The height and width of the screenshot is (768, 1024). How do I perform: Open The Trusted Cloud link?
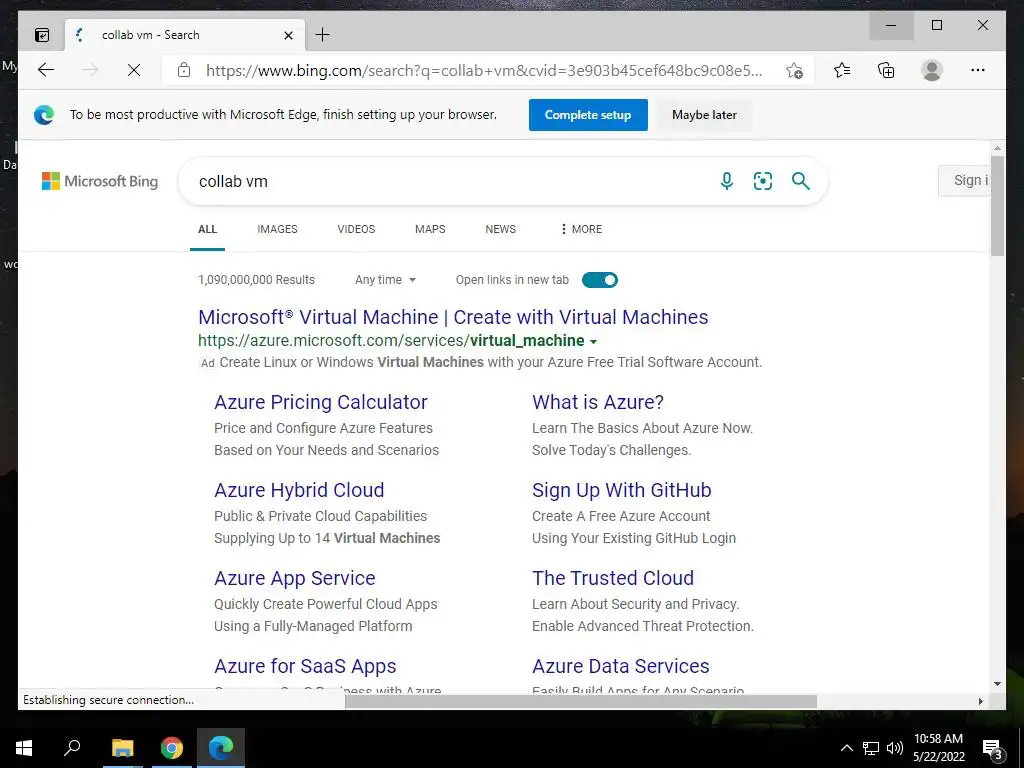[x=613, y=579]
